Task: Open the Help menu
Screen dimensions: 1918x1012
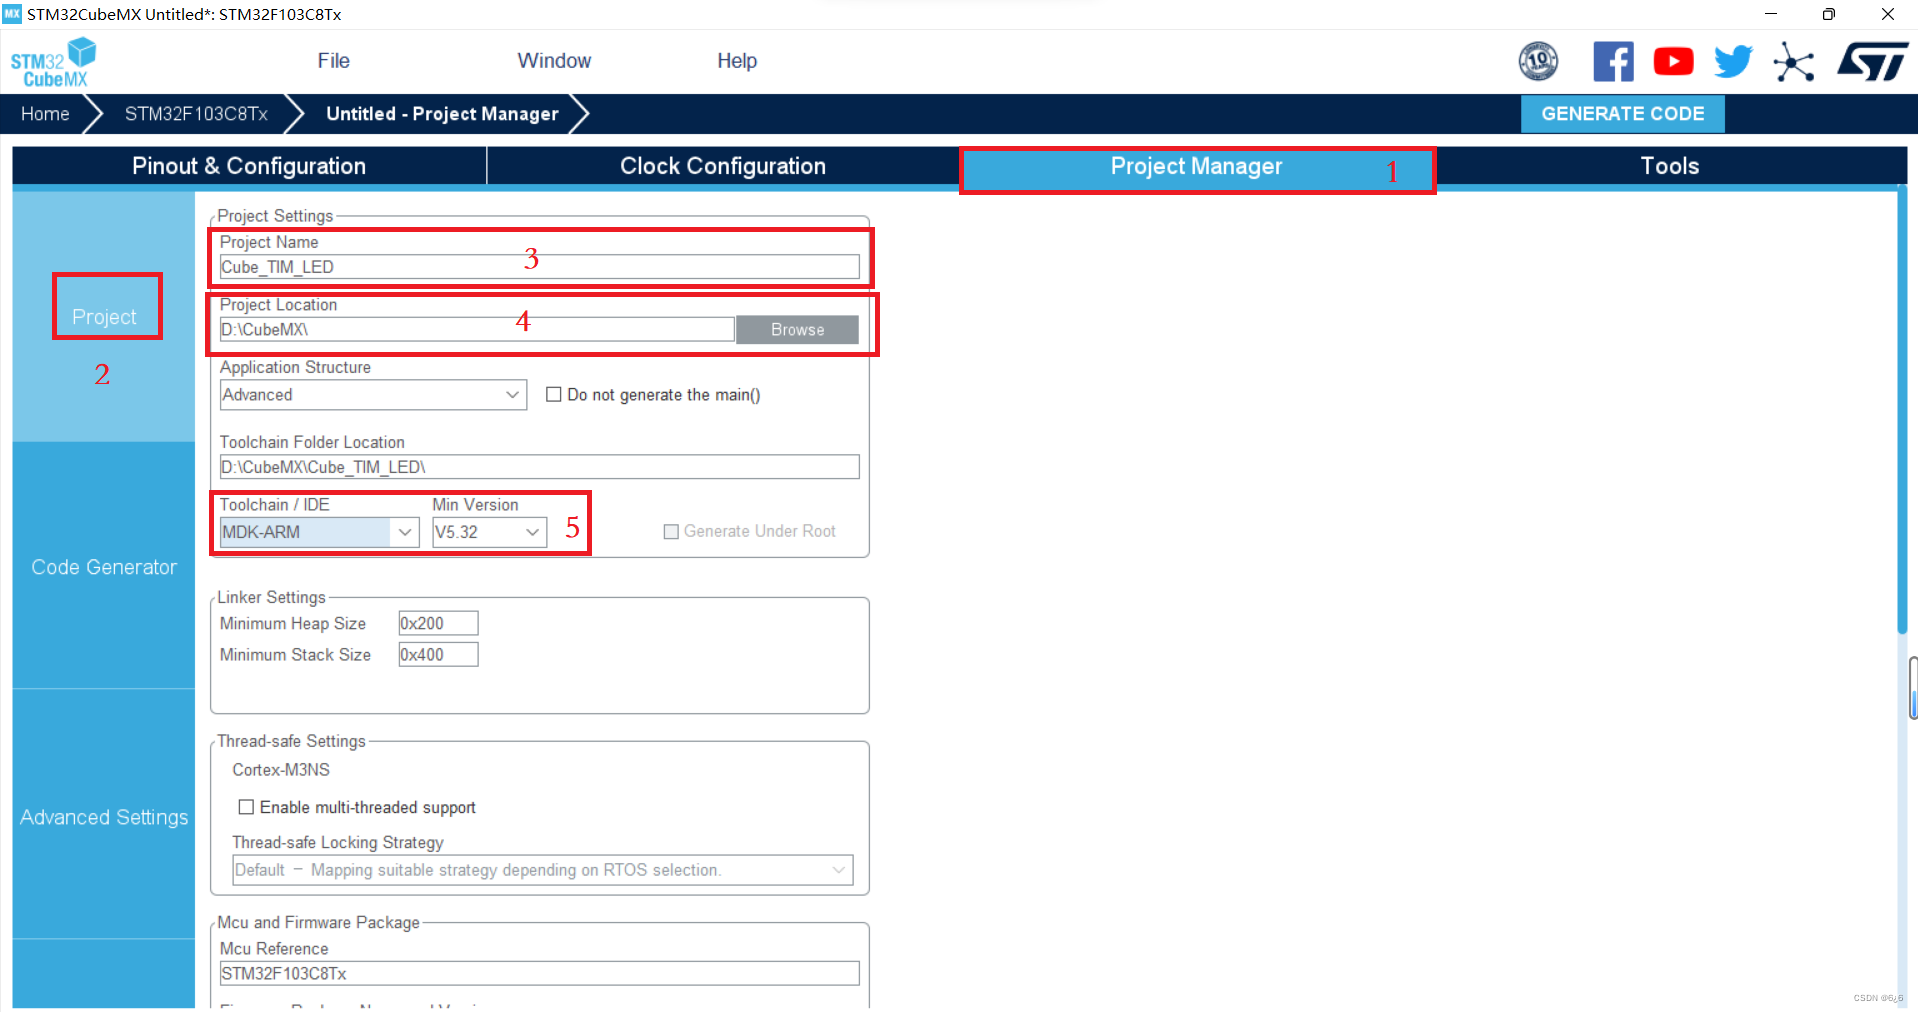Action: click(737, 61)
